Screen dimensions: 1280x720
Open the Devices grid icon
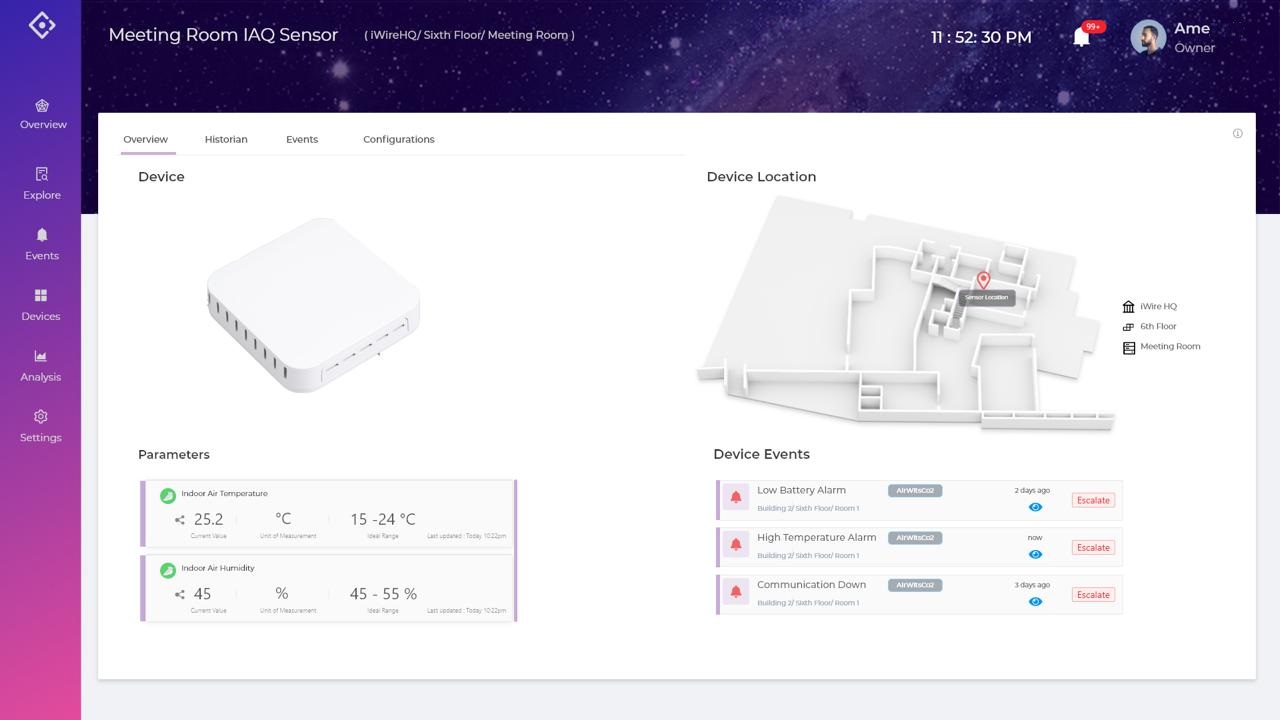[41, 296]
